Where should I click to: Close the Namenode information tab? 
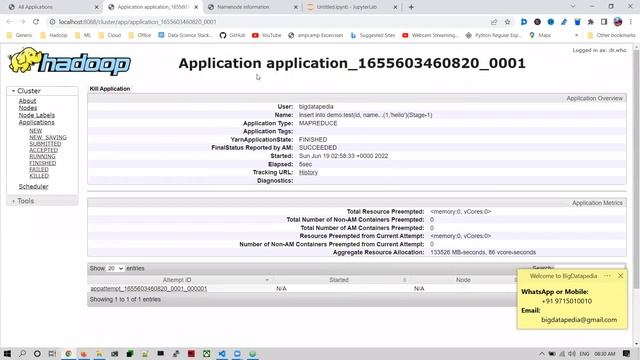tap(296, 7)
